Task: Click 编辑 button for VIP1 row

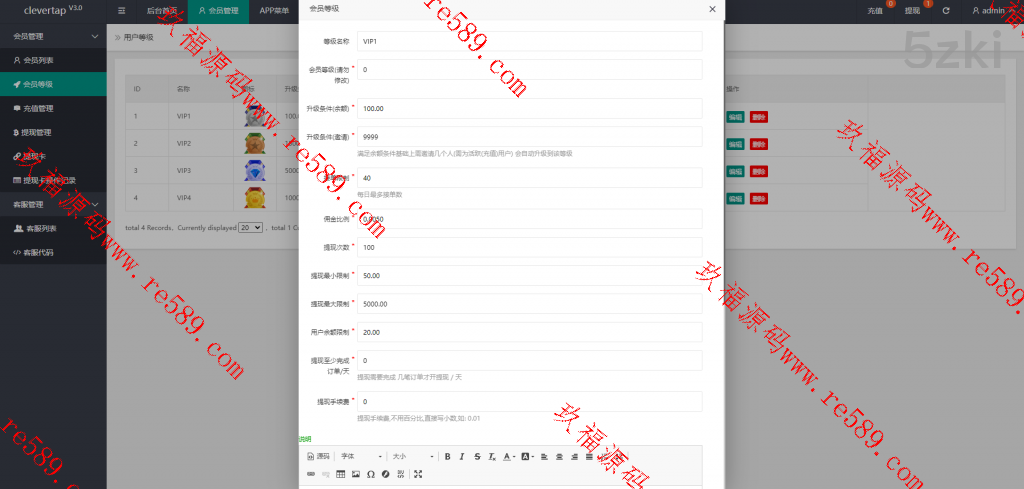Action: click(x=735, y=117)
